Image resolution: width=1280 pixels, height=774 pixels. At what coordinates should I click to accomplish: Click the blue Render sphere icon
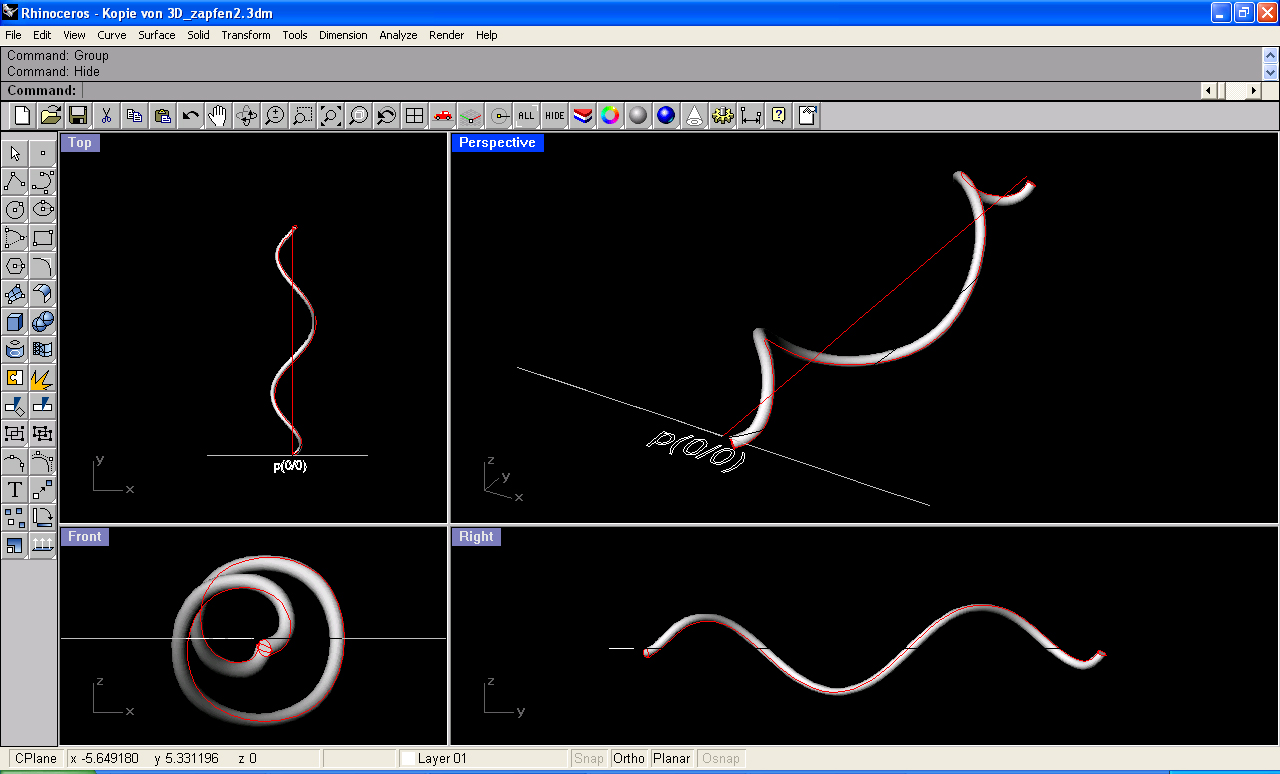point(666,116)
